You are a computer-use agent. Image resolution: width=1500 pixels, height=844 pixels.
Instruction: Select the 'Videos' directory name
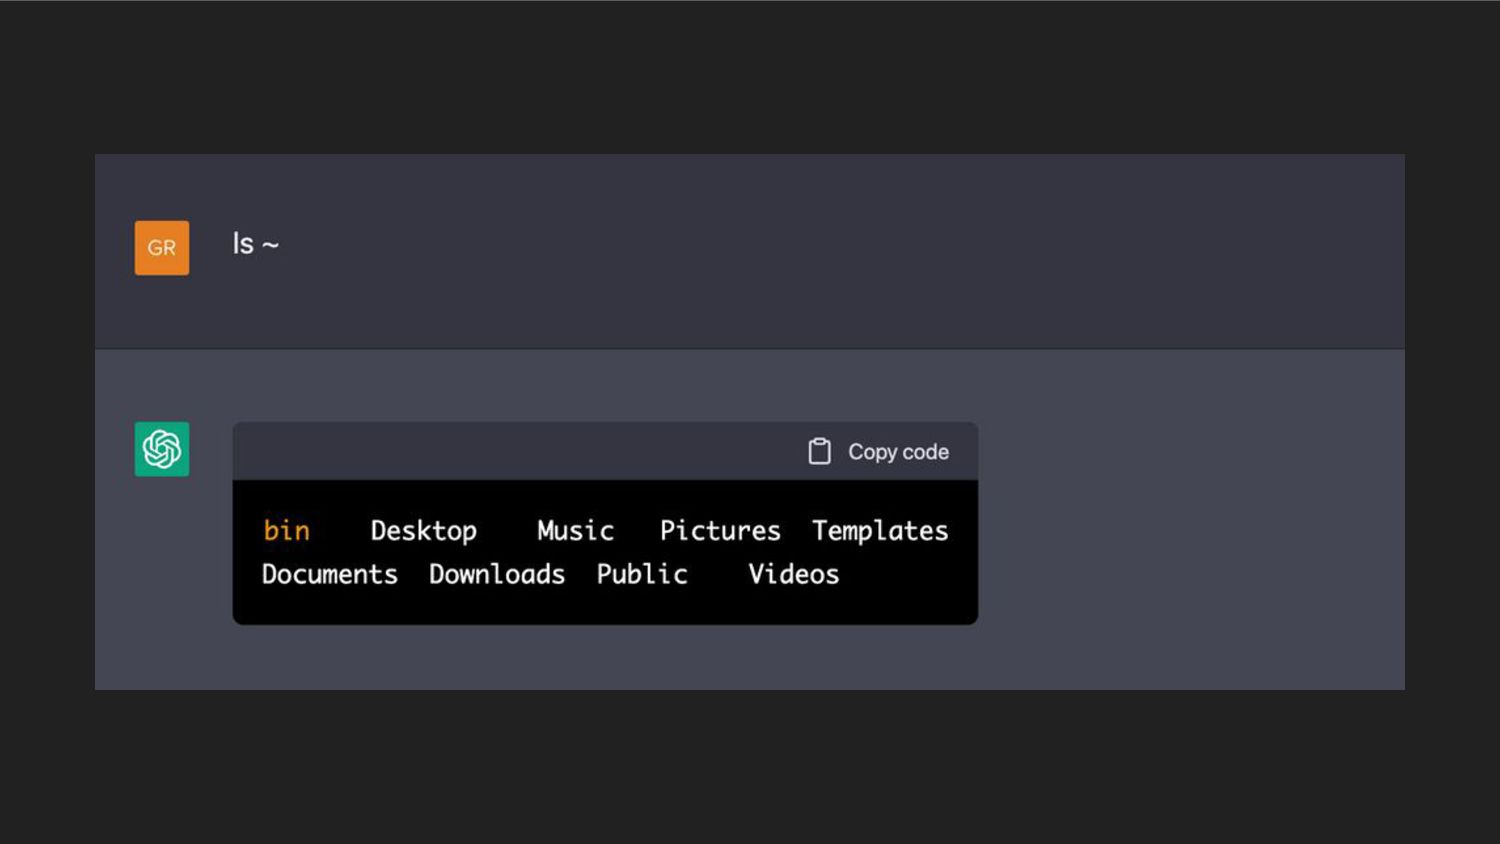tap(794, 574)
